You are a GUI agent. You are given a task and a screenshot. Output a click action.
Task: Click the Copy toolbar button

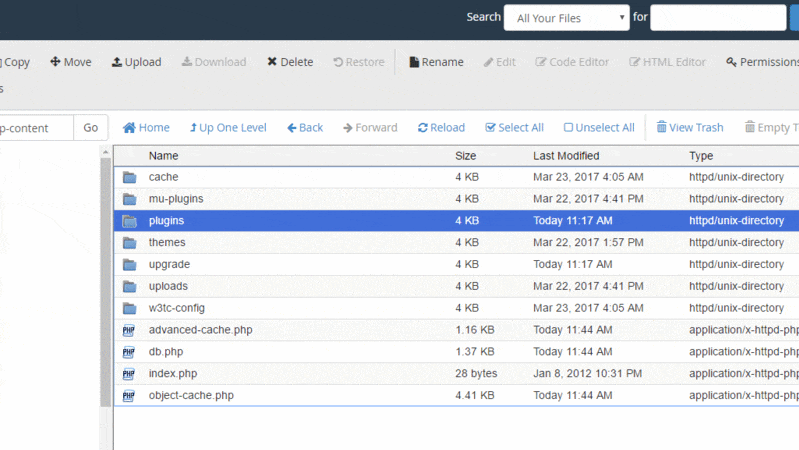point(15,62)
